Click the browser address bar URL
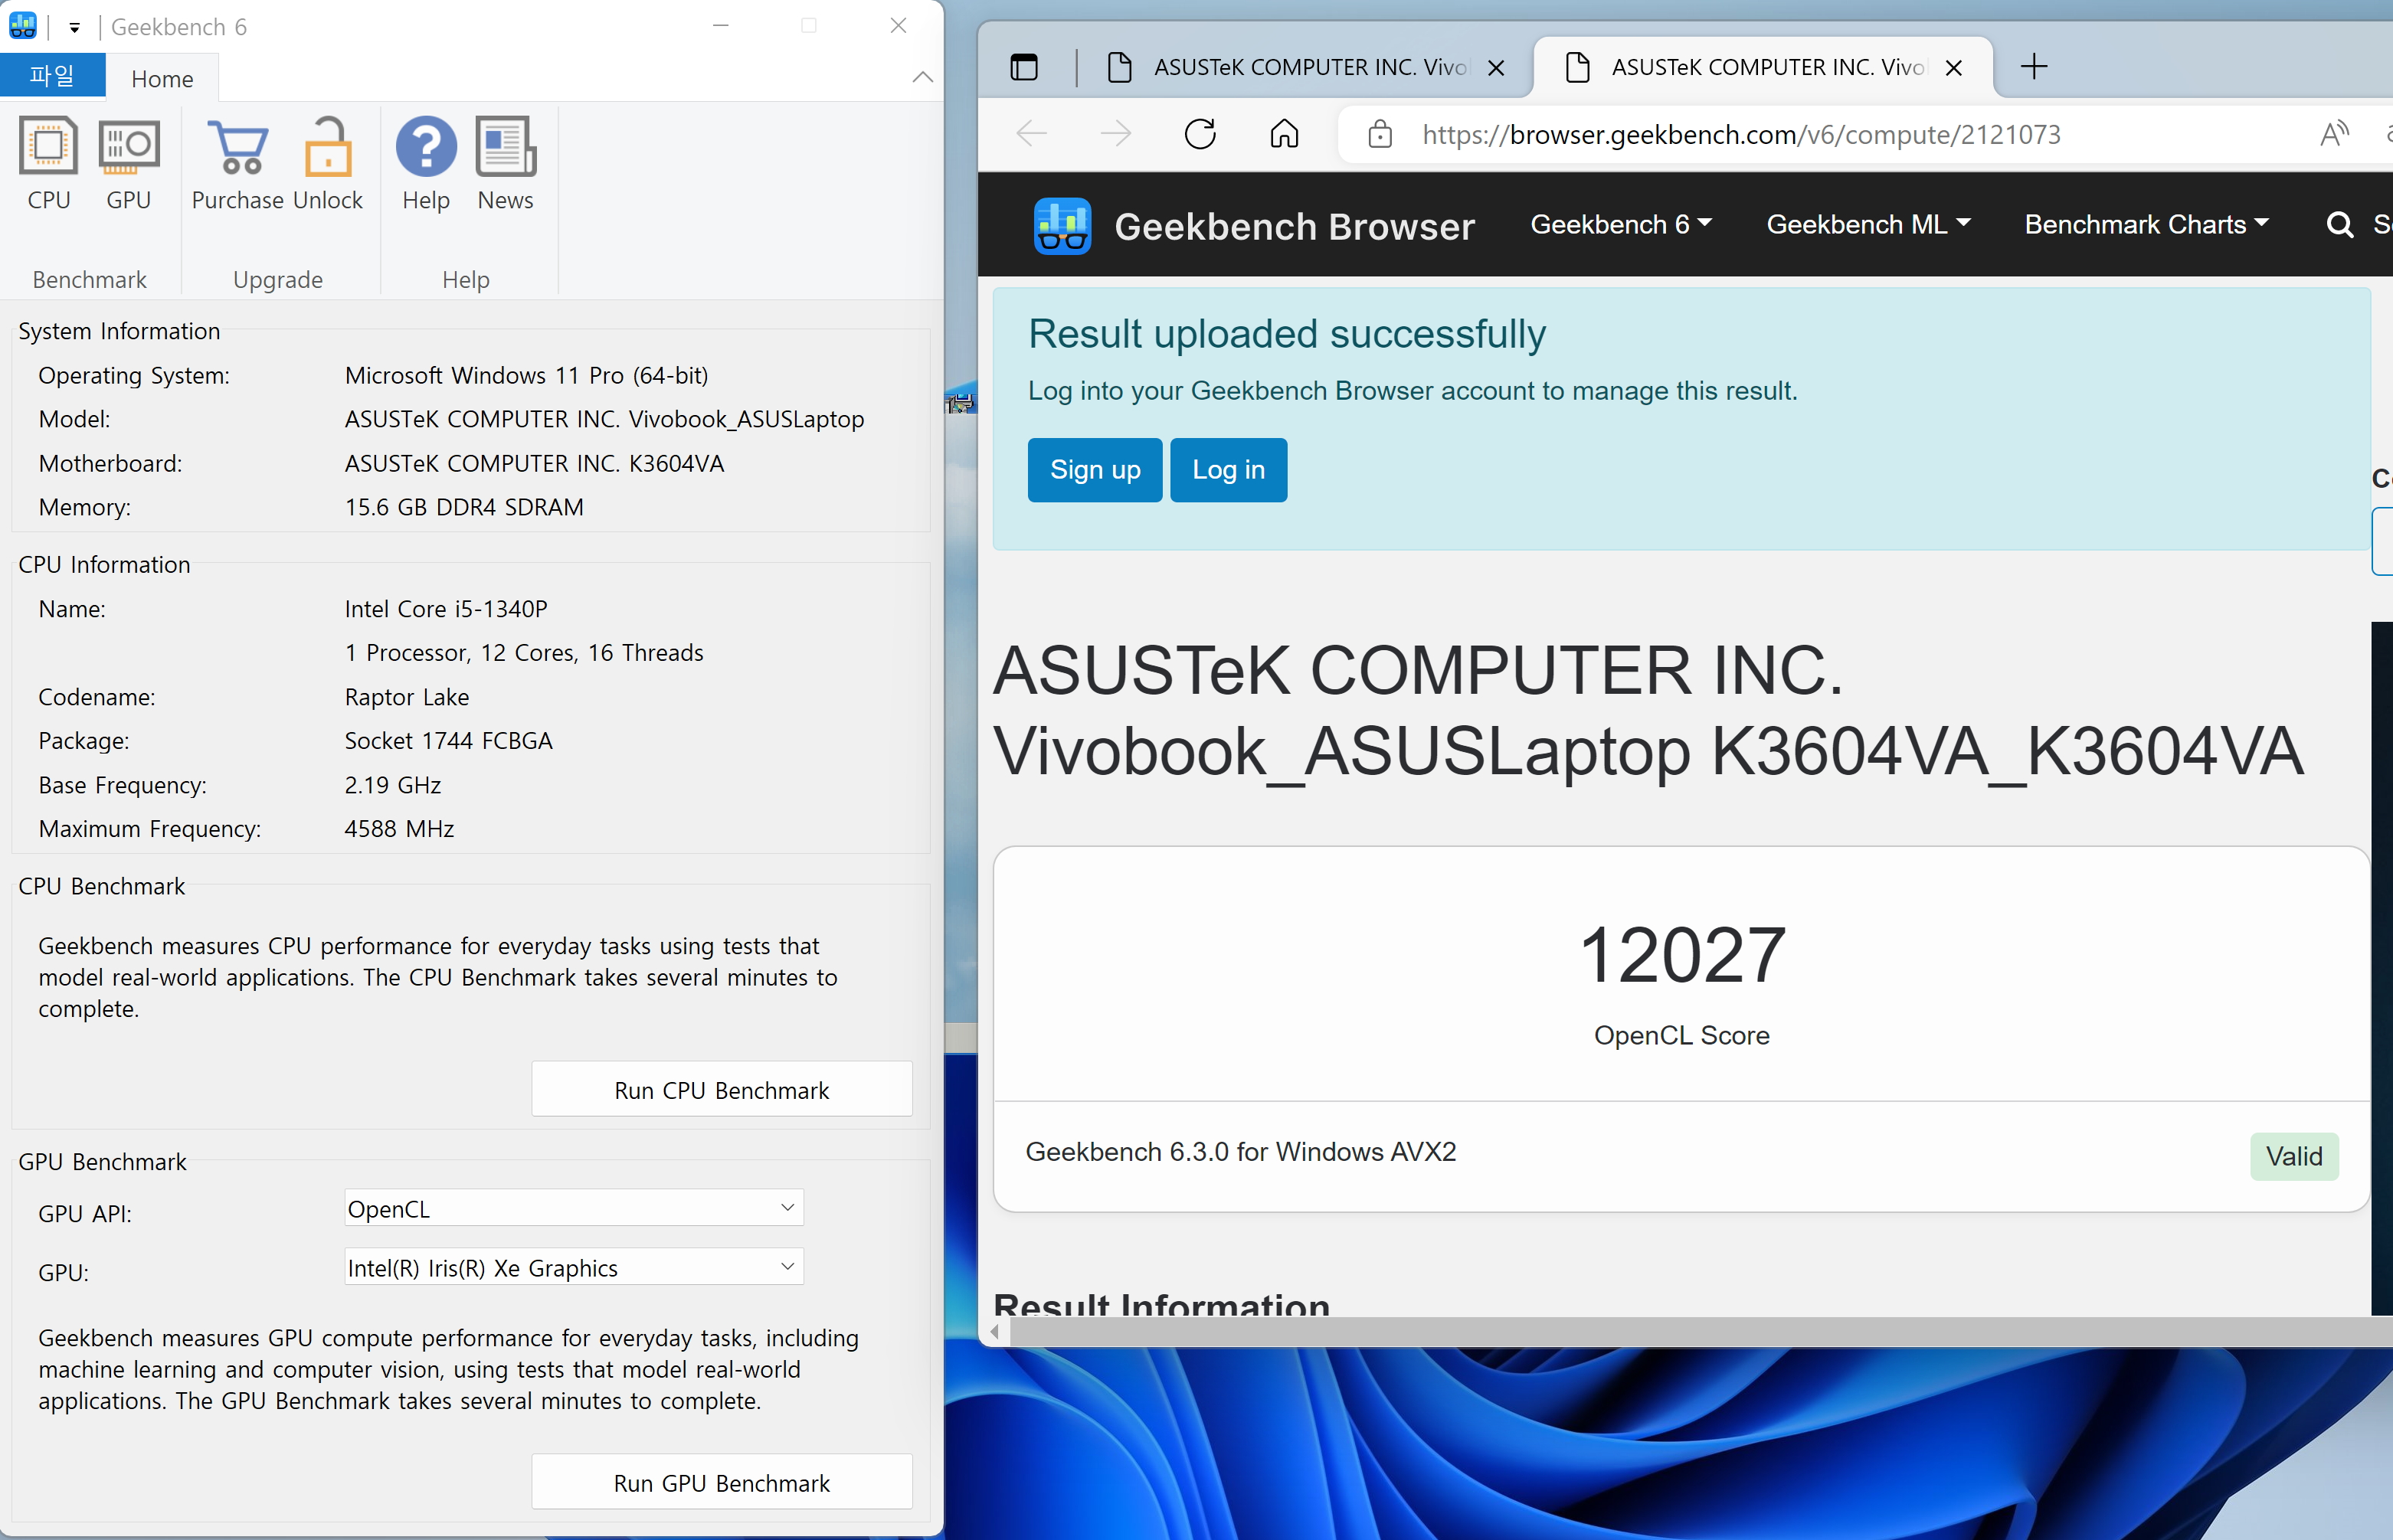2393x1540 pixels. 1741,134
